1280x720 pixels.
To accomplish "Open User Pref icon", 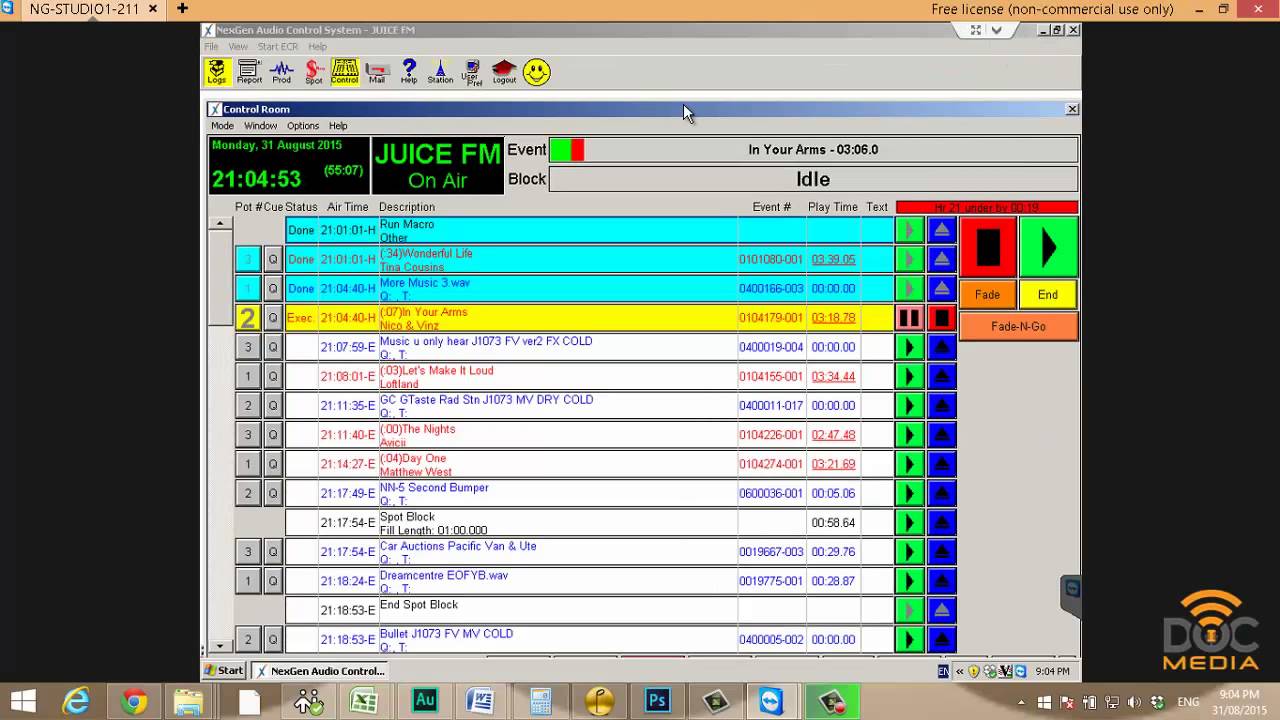I will click(472, 72).
